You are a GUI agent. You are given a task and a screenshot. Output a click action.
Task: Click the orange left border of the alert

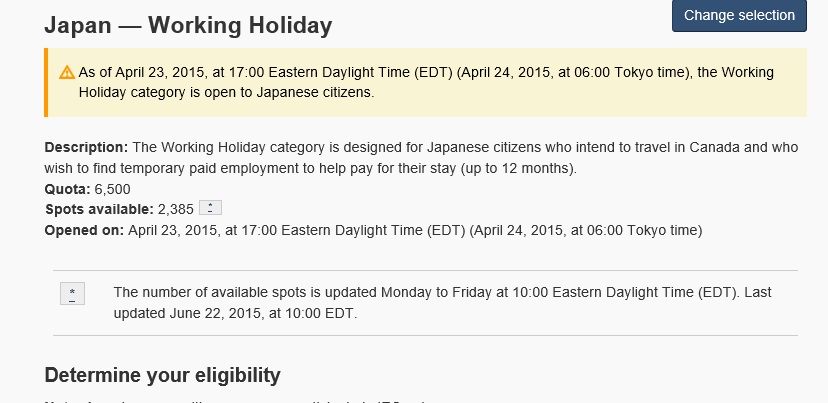click(x=46, y=82)
